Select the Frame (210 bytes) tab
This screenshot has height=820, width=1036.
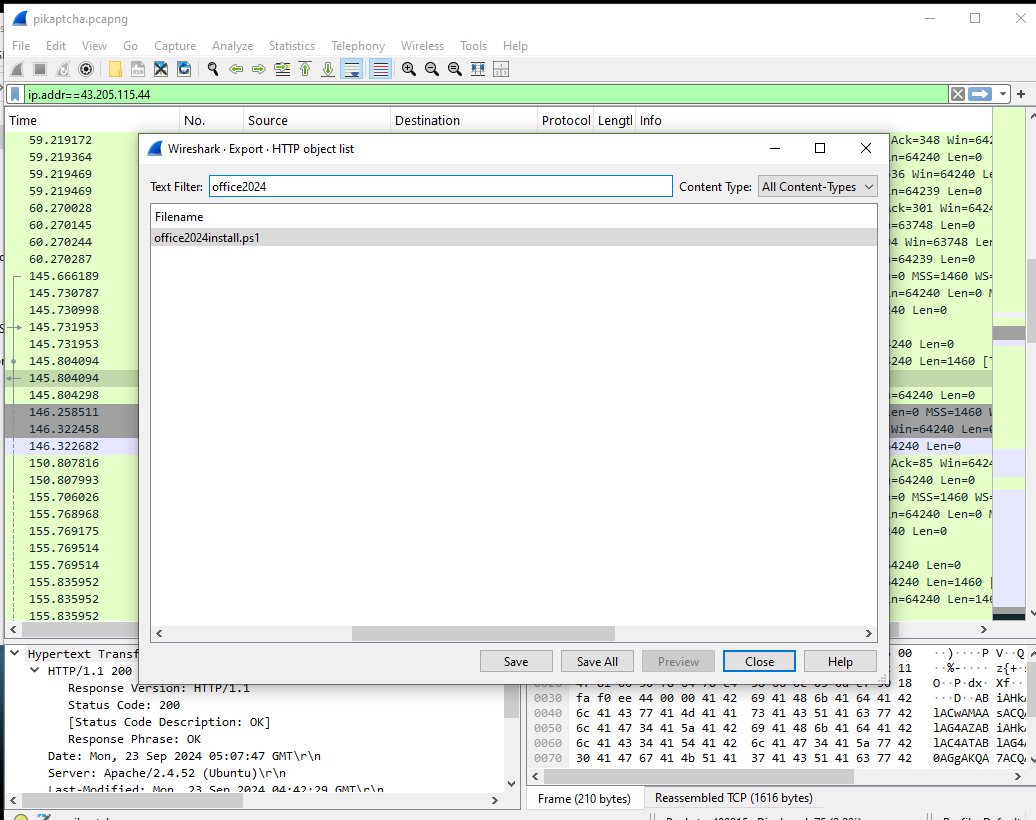(x=584, y=798)
